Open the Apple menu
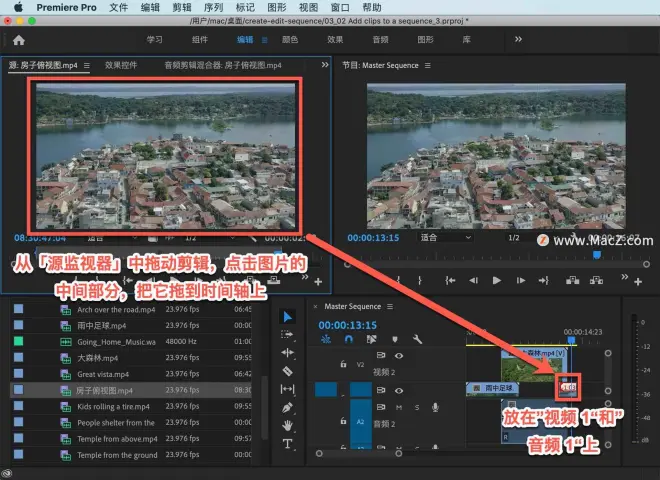660x480 pixels. coord(18,7)
